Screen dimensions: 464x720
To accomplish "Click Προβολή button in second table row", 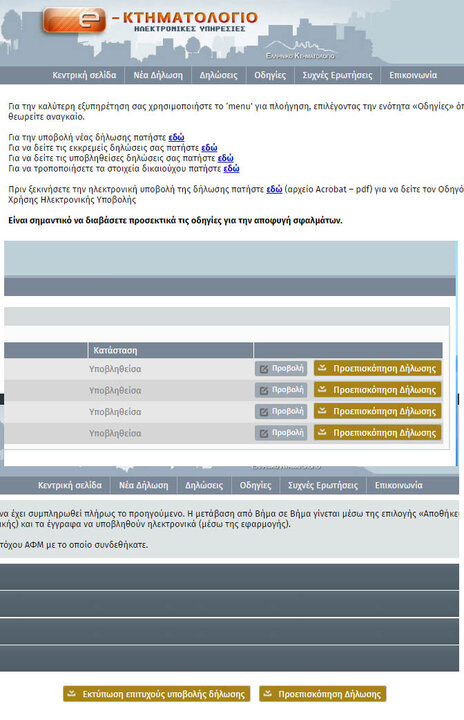I will coord(281,390).
